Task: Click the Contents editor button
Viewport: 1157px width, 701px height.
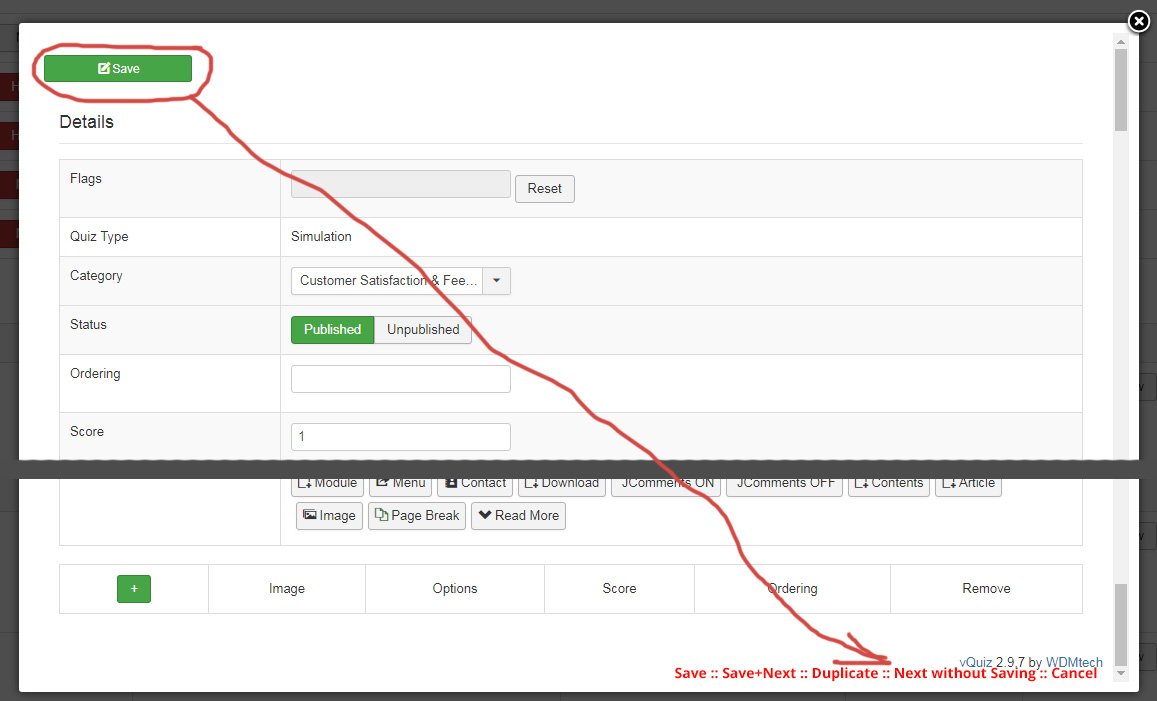Action: point(889,485)
